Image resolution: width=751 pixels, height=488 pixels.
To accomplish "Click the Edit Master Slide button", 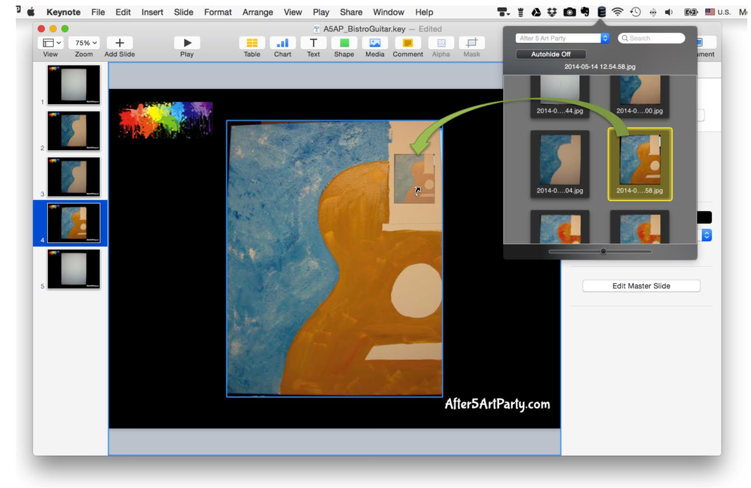I will point(641,286).
